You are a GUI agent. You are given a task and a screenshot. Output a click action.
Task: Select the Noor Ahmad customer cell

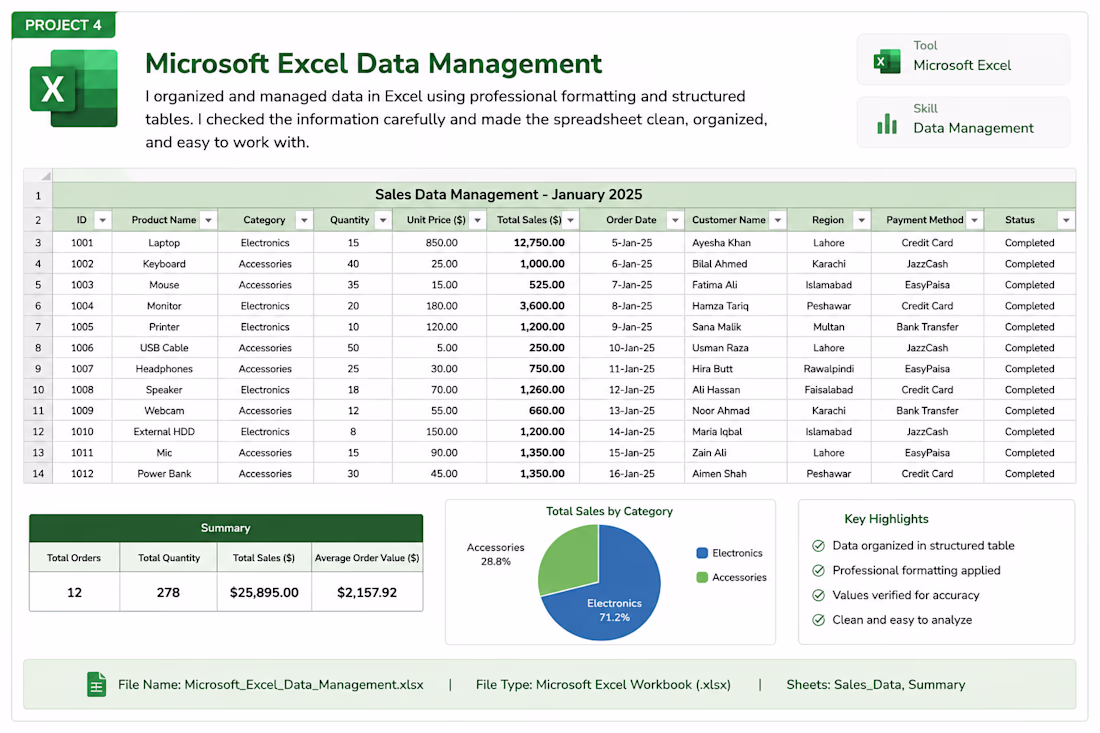[x=735, y=411]
